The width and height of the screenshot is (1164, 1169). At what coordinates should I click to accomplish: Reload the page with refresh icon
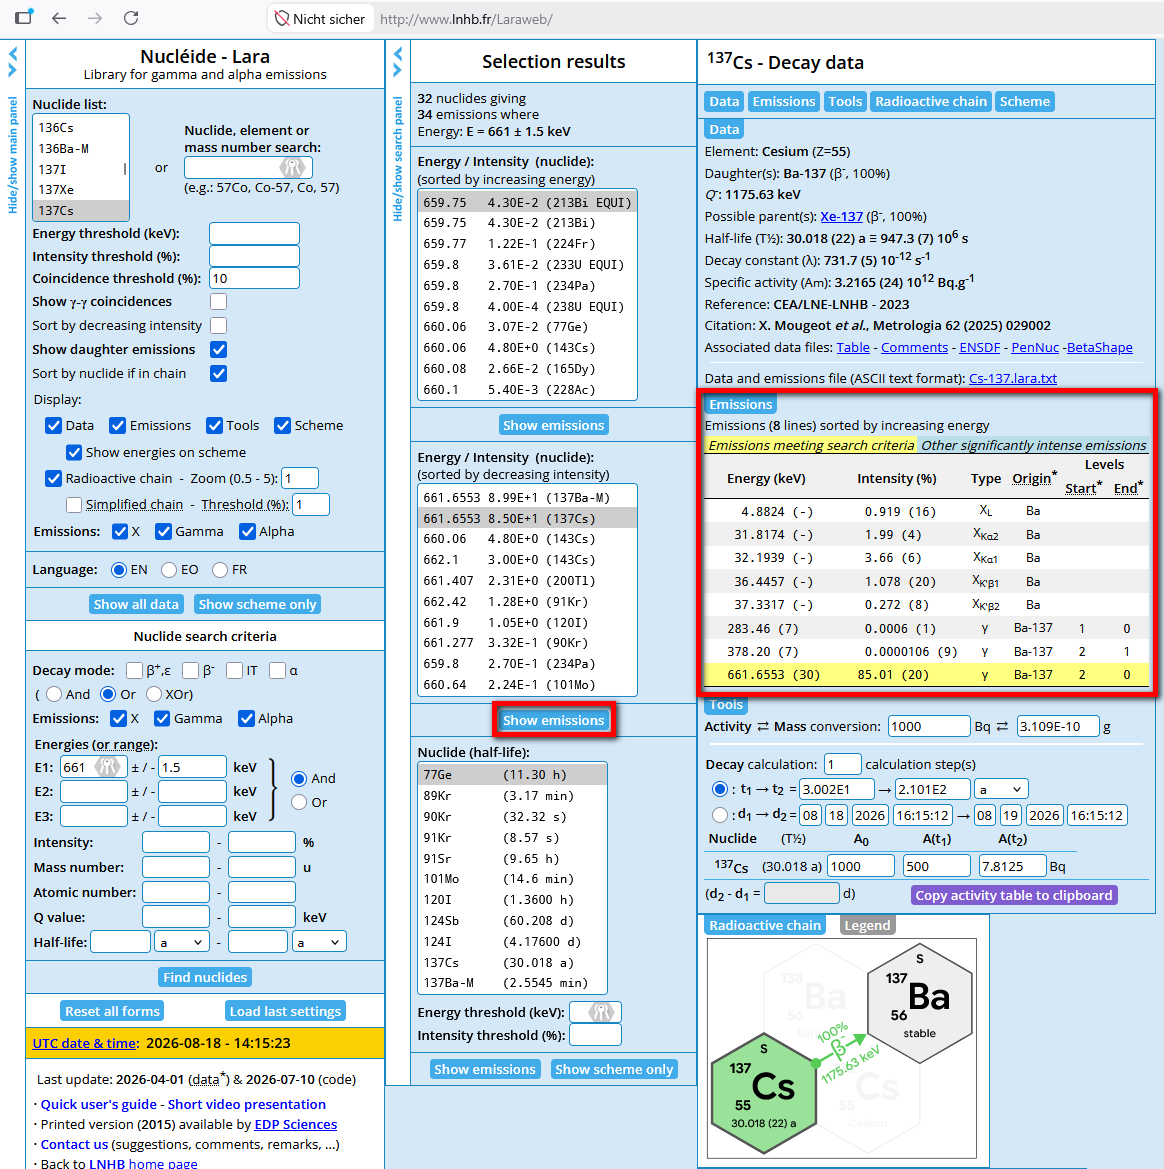pyautogui.click(x=131, y=18)
